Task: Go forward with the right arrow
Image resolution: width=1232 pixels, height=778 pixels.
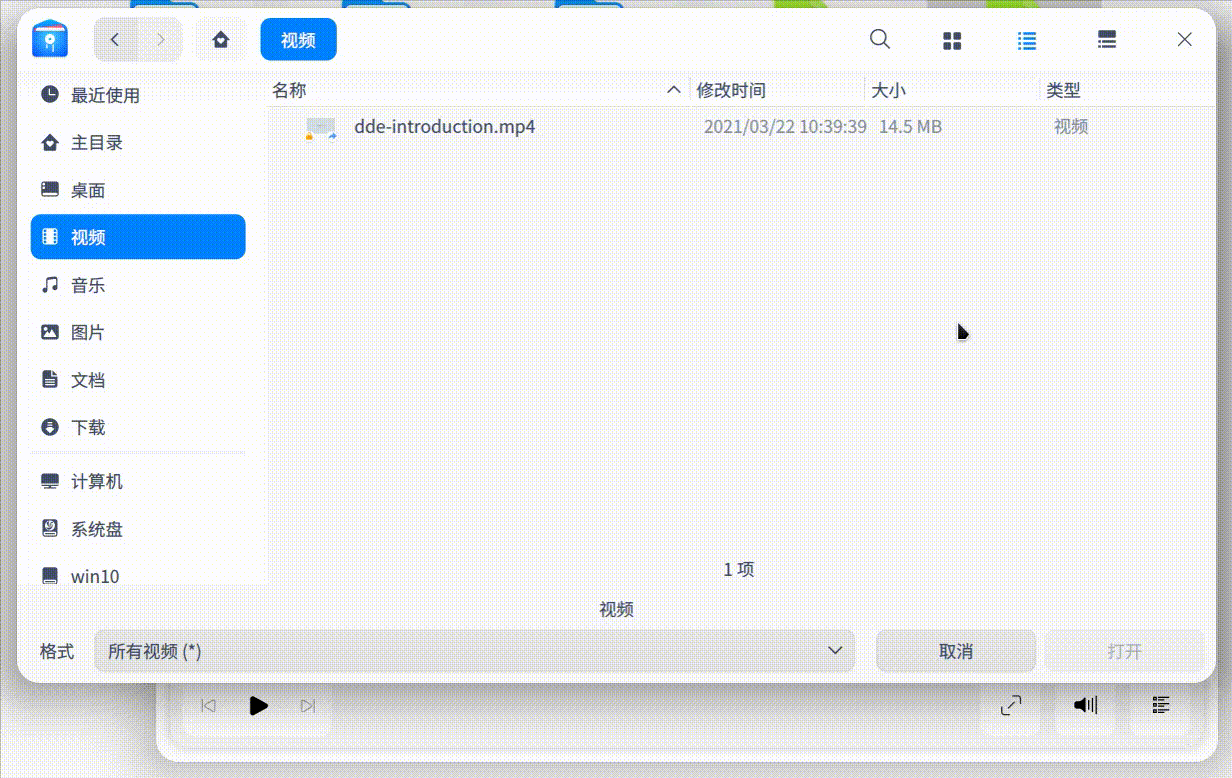Action: point(161,39)
